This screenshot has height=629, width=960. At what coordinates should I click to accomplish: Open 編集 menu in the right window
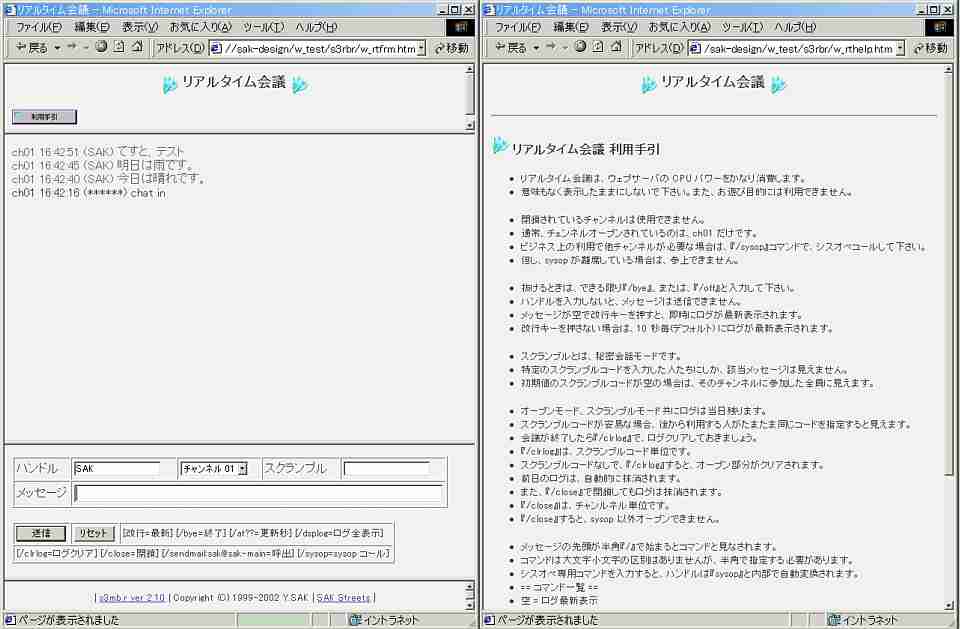[571, 27]
